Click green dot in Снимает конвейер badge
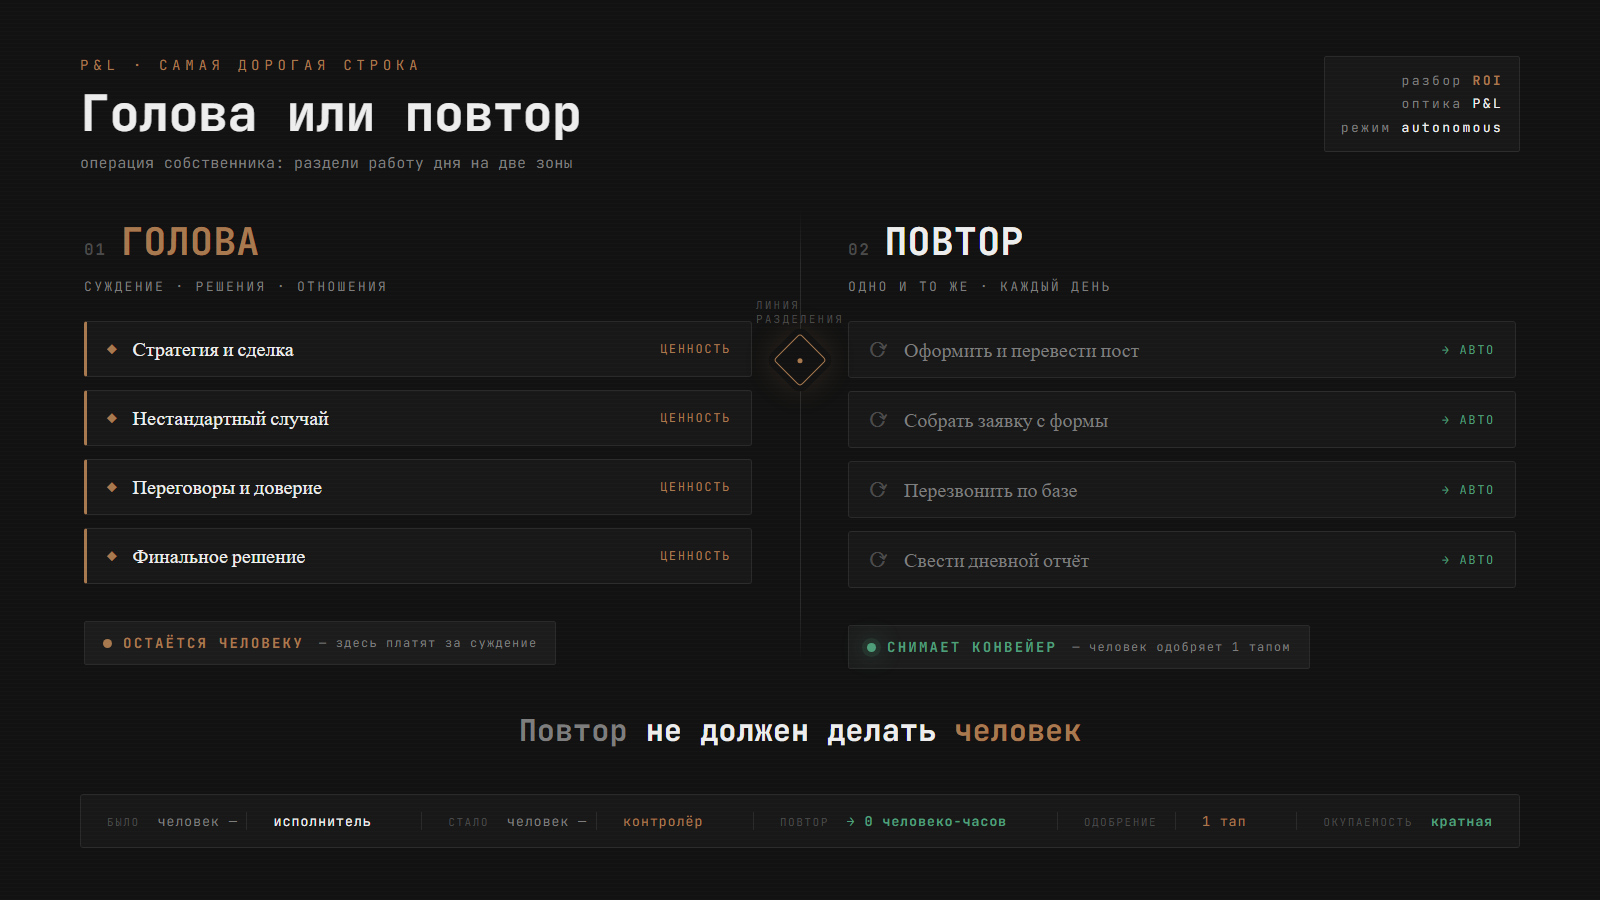The width and height of the screenshot is (1600, 900). point(871,647)
